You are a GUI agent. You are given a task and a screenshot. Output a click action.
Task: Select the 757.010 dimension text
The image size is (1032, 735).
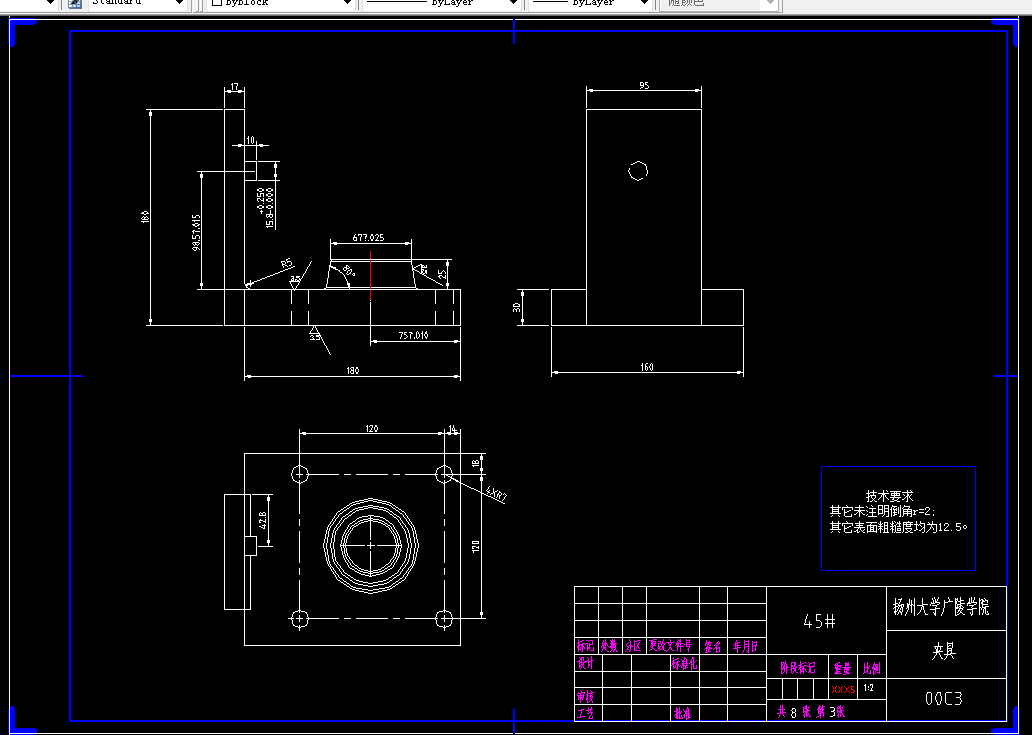pyautogui.click(x=413, y=336)
